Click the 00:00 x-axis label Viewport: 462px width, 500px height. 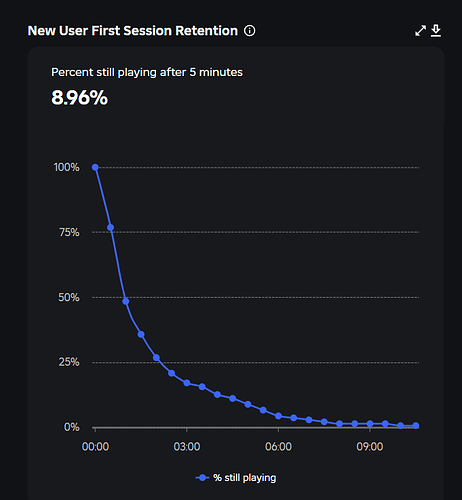pyautogui.click(x=95, y=447)
